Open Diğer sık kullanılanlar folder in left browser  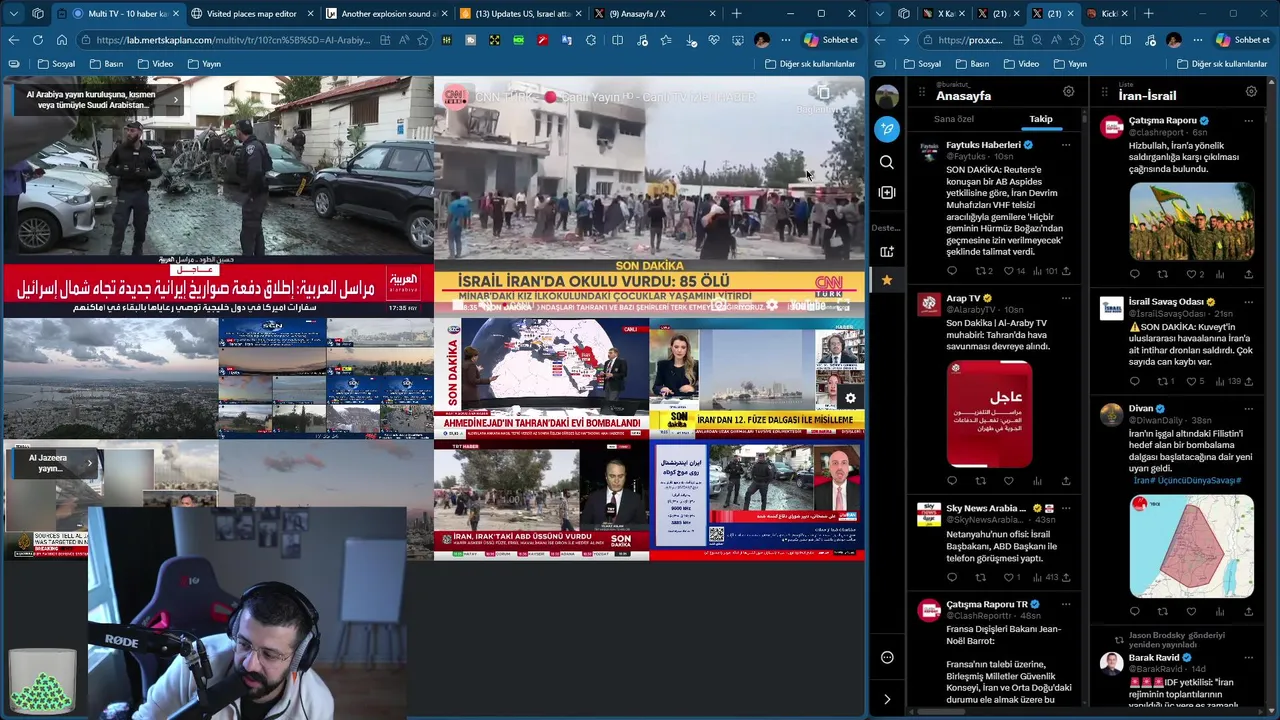(810, 64)
